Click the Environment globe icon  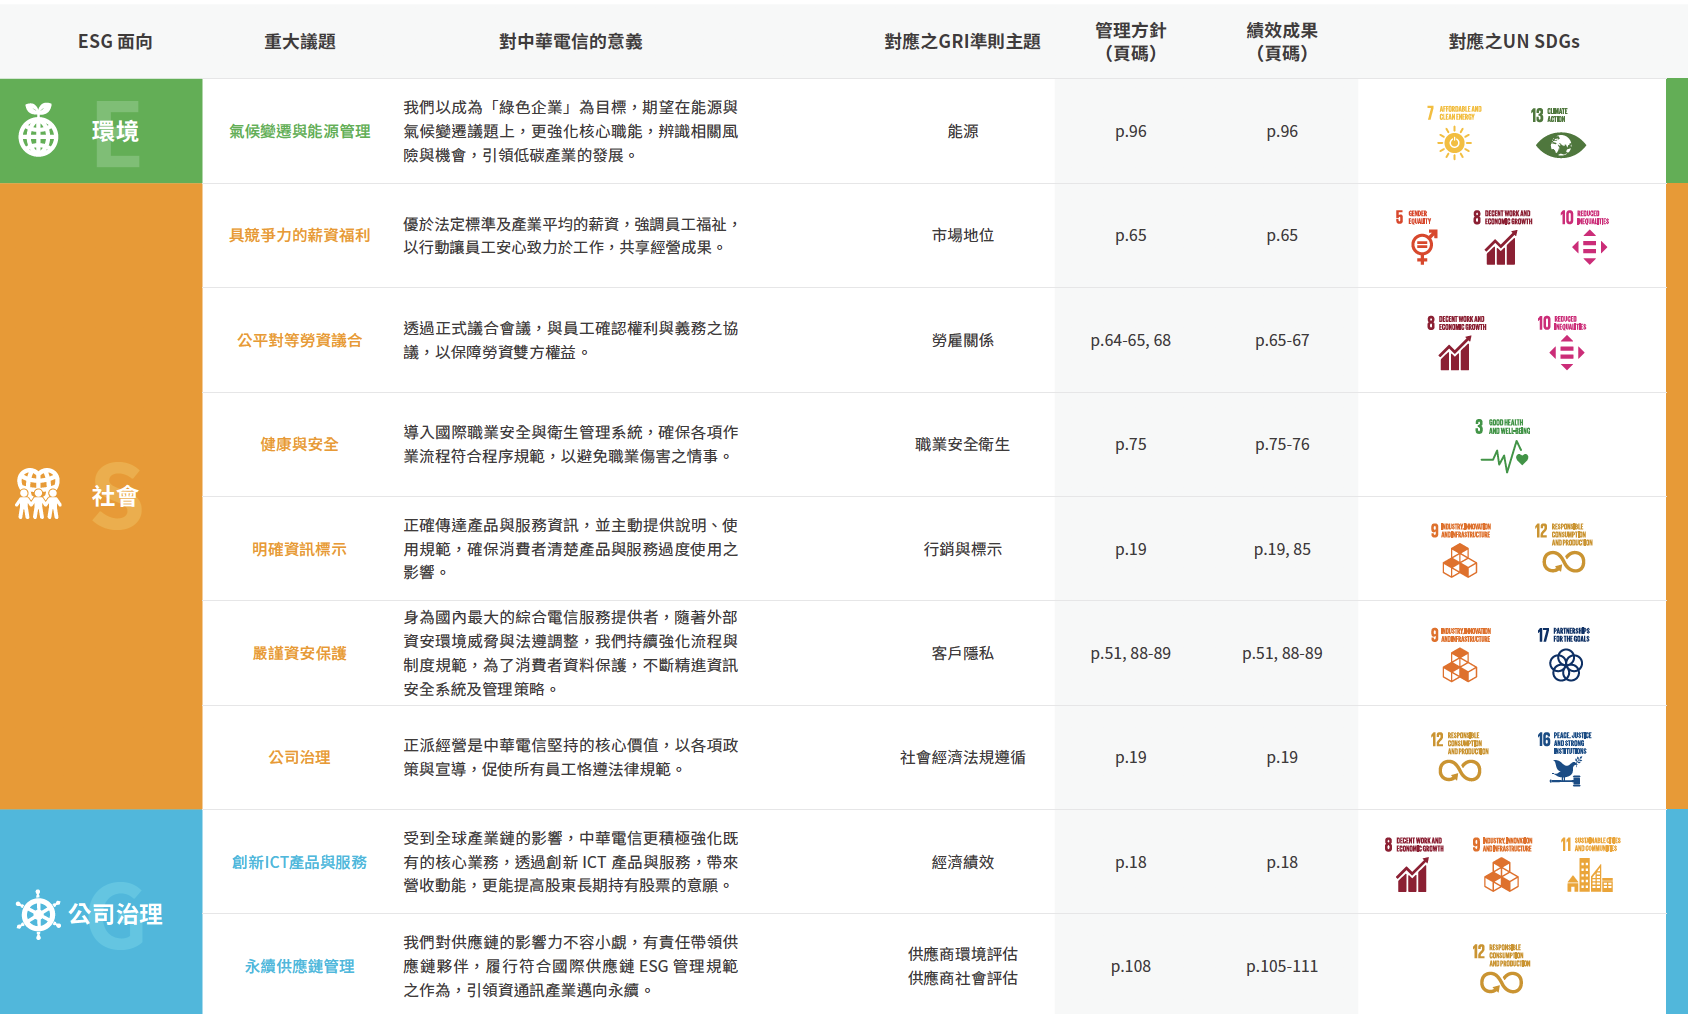point(38,131)
